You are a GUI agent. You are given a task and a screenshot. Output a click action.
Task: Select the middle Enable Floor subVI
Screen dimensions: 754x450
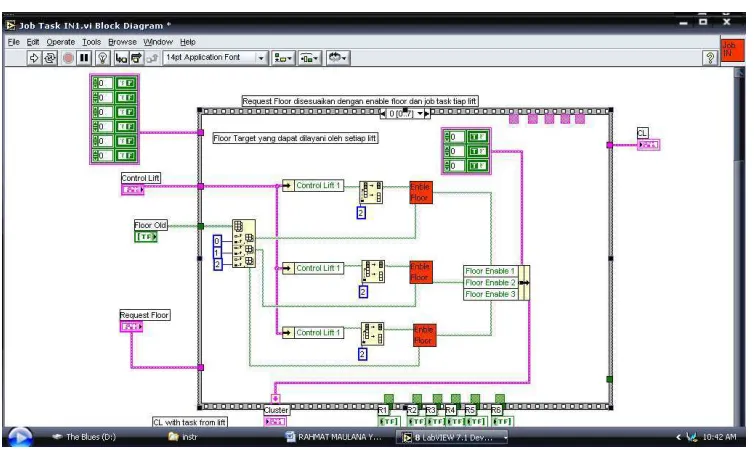421,272
